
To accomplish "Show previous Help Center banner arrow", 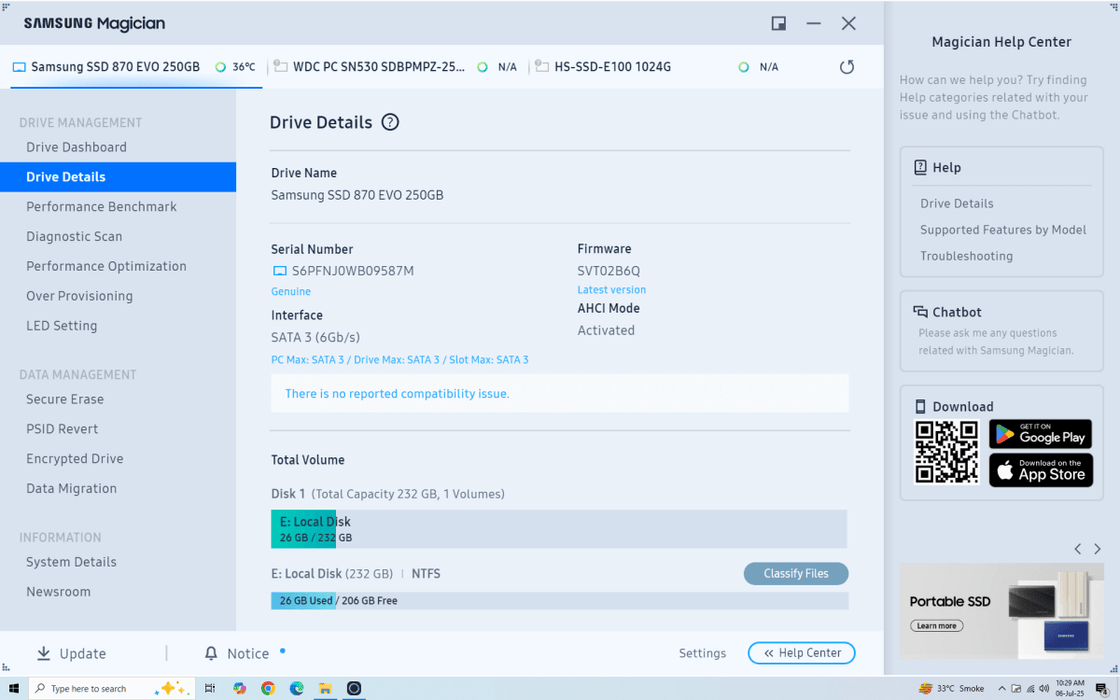I will tap(1077, 549).
